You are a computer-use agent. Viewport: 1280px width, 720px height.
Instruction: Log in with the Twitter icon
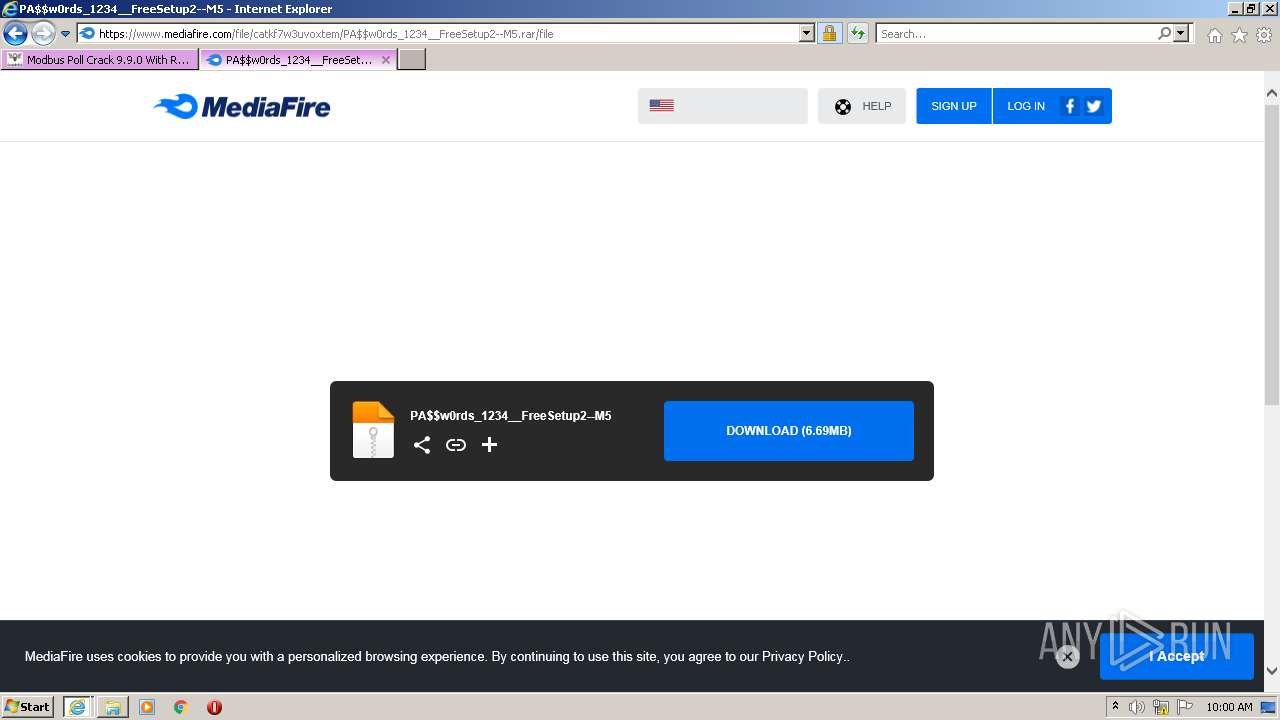1094,106
